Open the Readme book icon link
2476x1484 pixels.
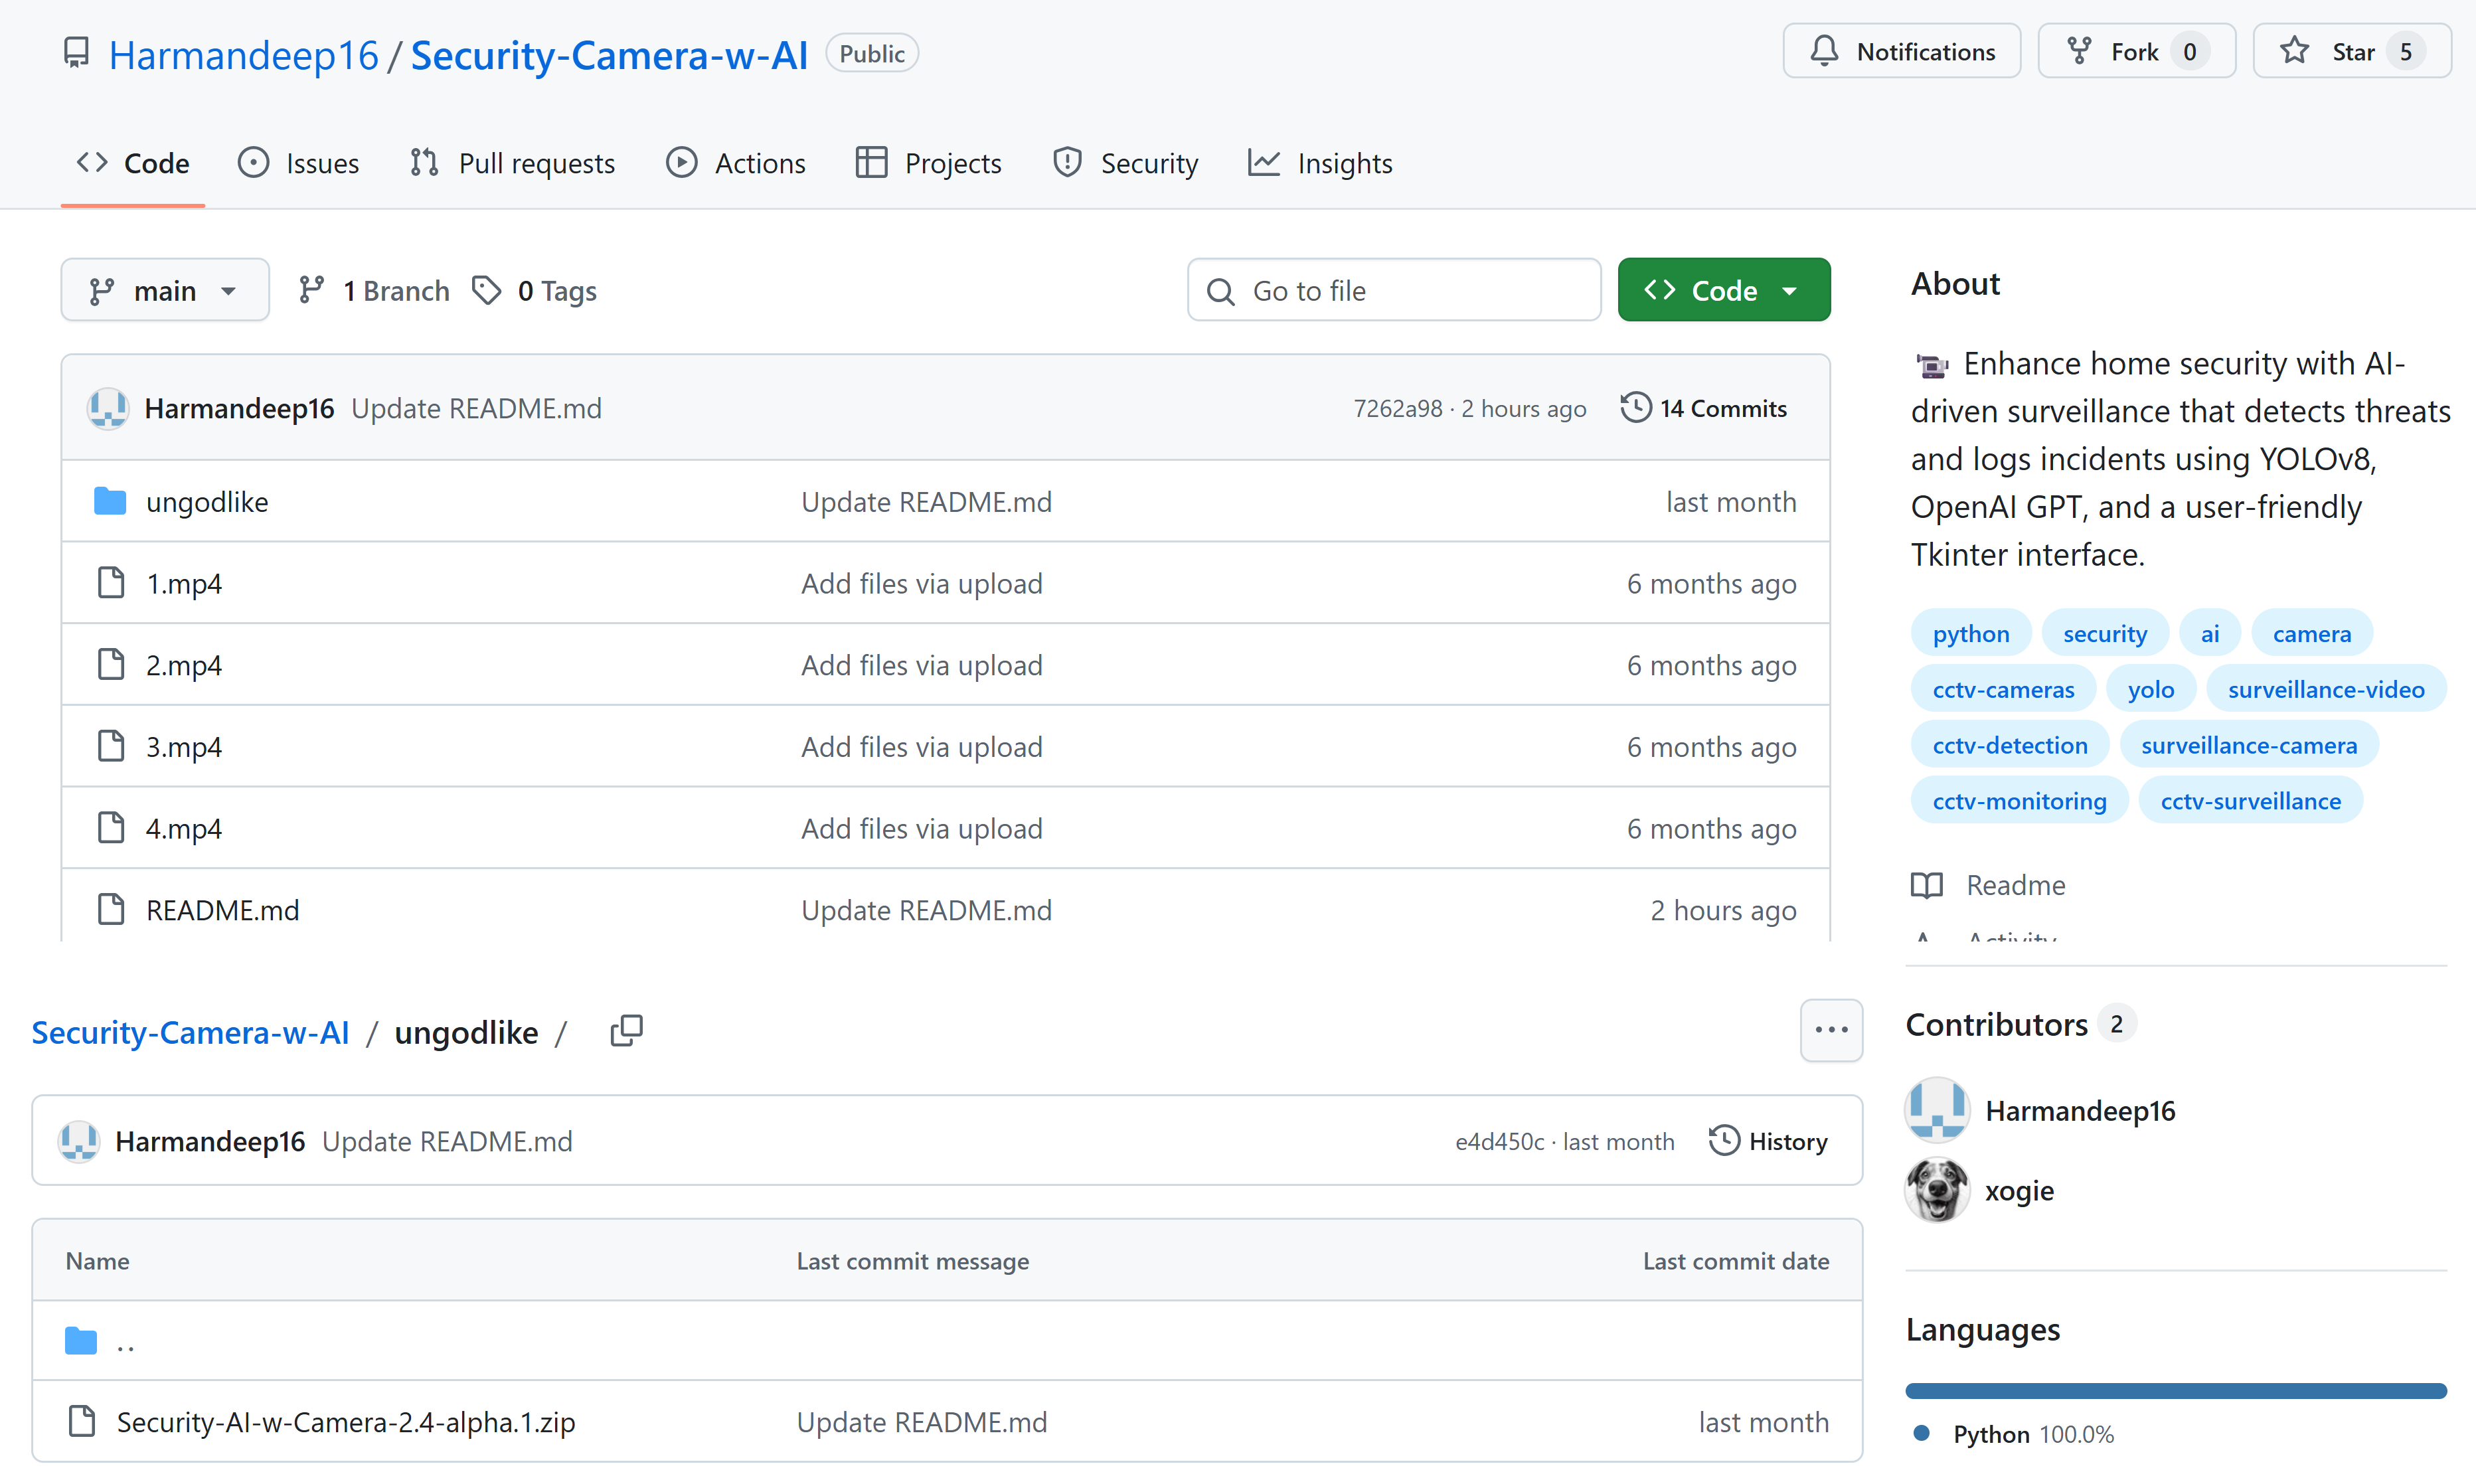[x=1927, y=885]
